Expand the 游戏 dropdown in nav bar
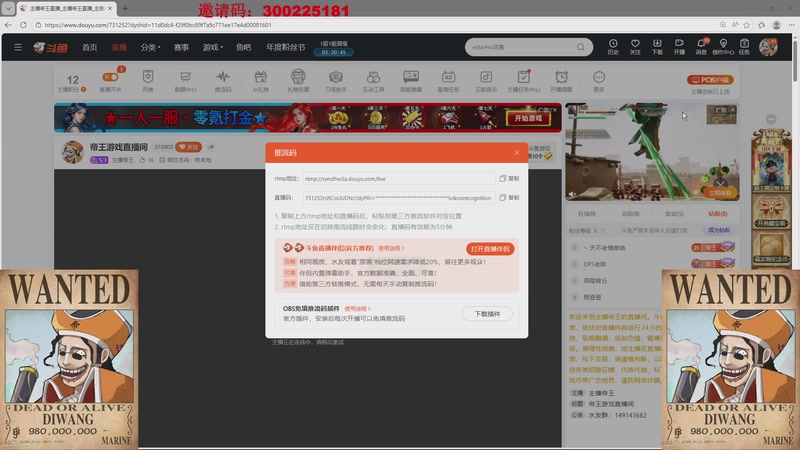The height and width of the screenshot is (450, 800). pos(213,47)
